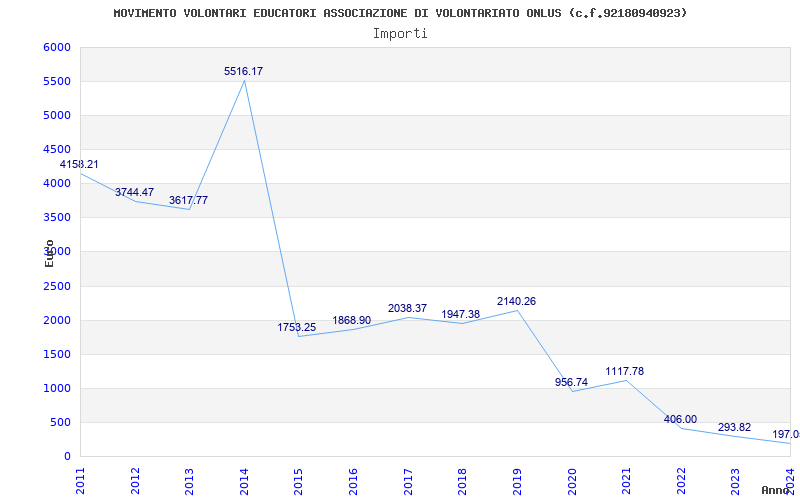Click the 2020 x-axis year label
Image resolution: width=800 pixels, height=500 pixels.
point(571,482)
